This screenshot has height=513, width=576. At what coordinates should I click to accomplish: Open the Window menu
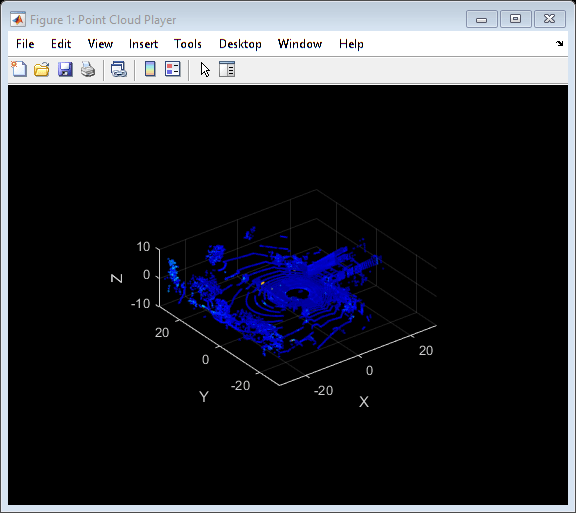point(300,44)
